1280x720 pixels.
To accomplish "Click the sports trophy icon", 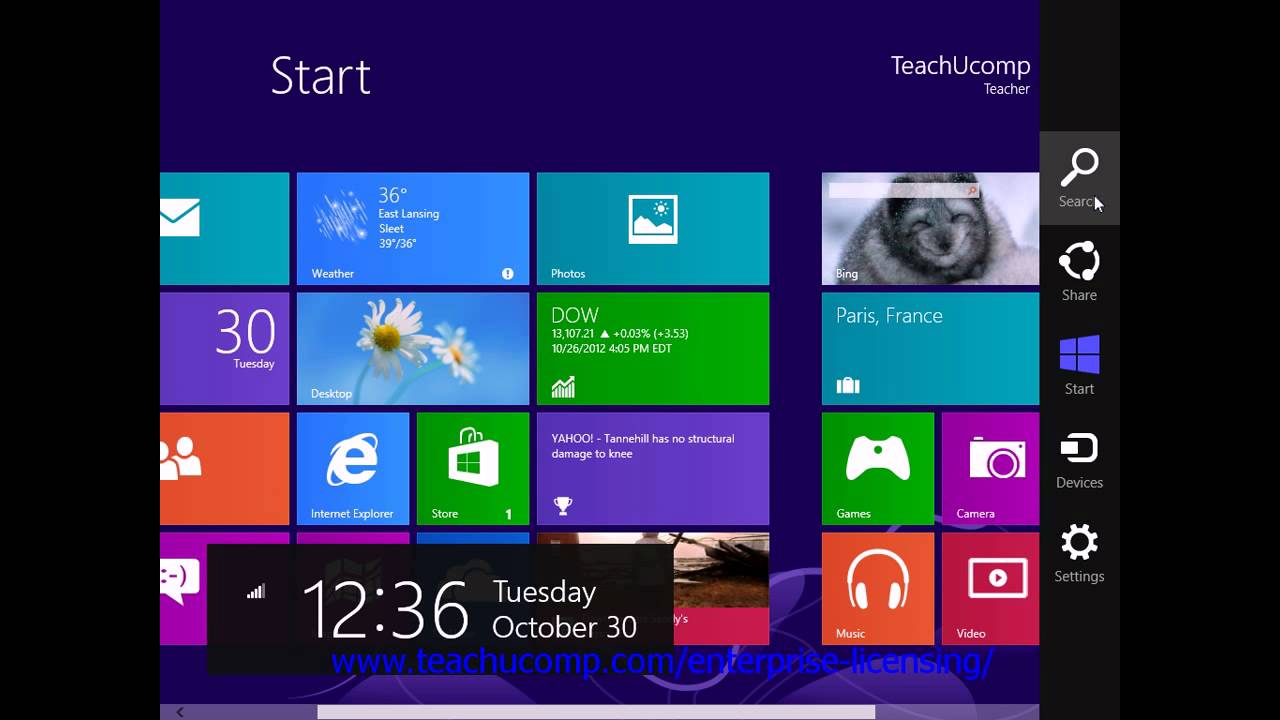I will [563, 506].
